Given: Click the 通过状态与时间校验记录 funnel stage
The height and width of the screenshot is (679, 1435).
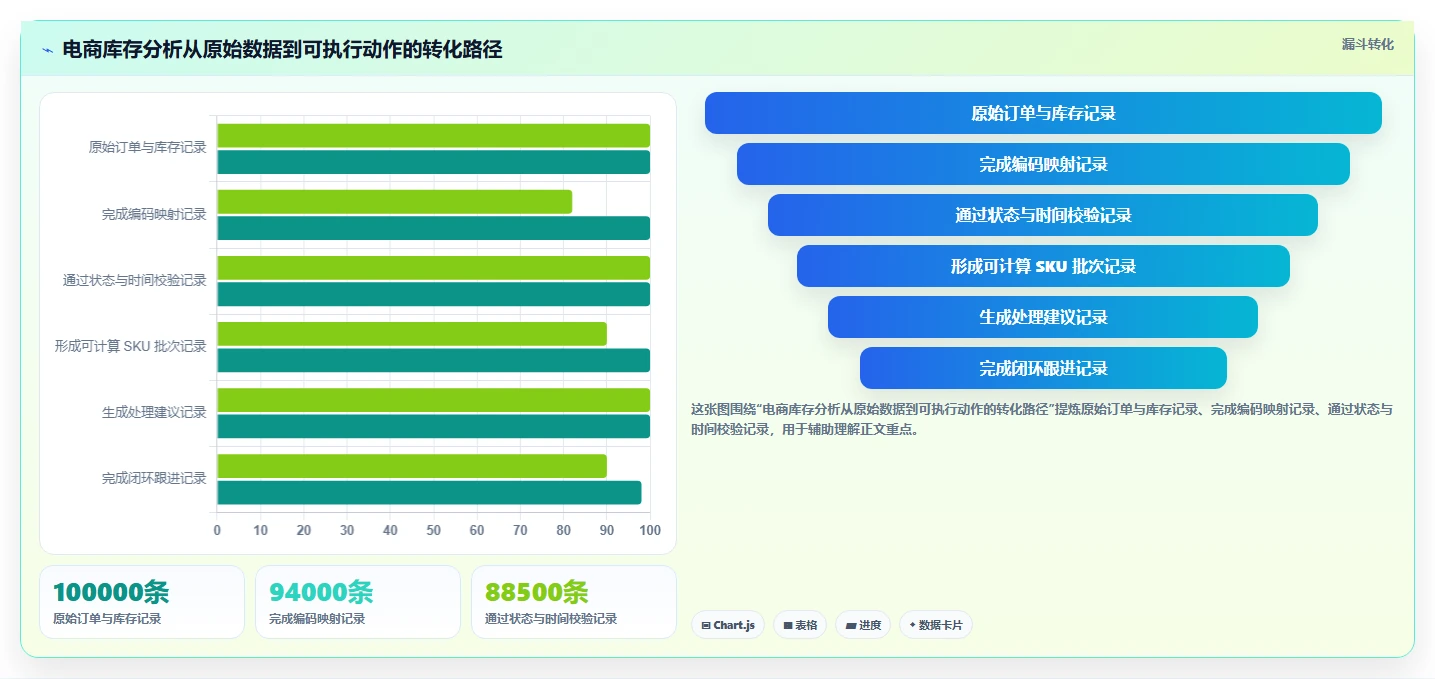Looking at the screenshot, I should click(x=1043, y=215).
